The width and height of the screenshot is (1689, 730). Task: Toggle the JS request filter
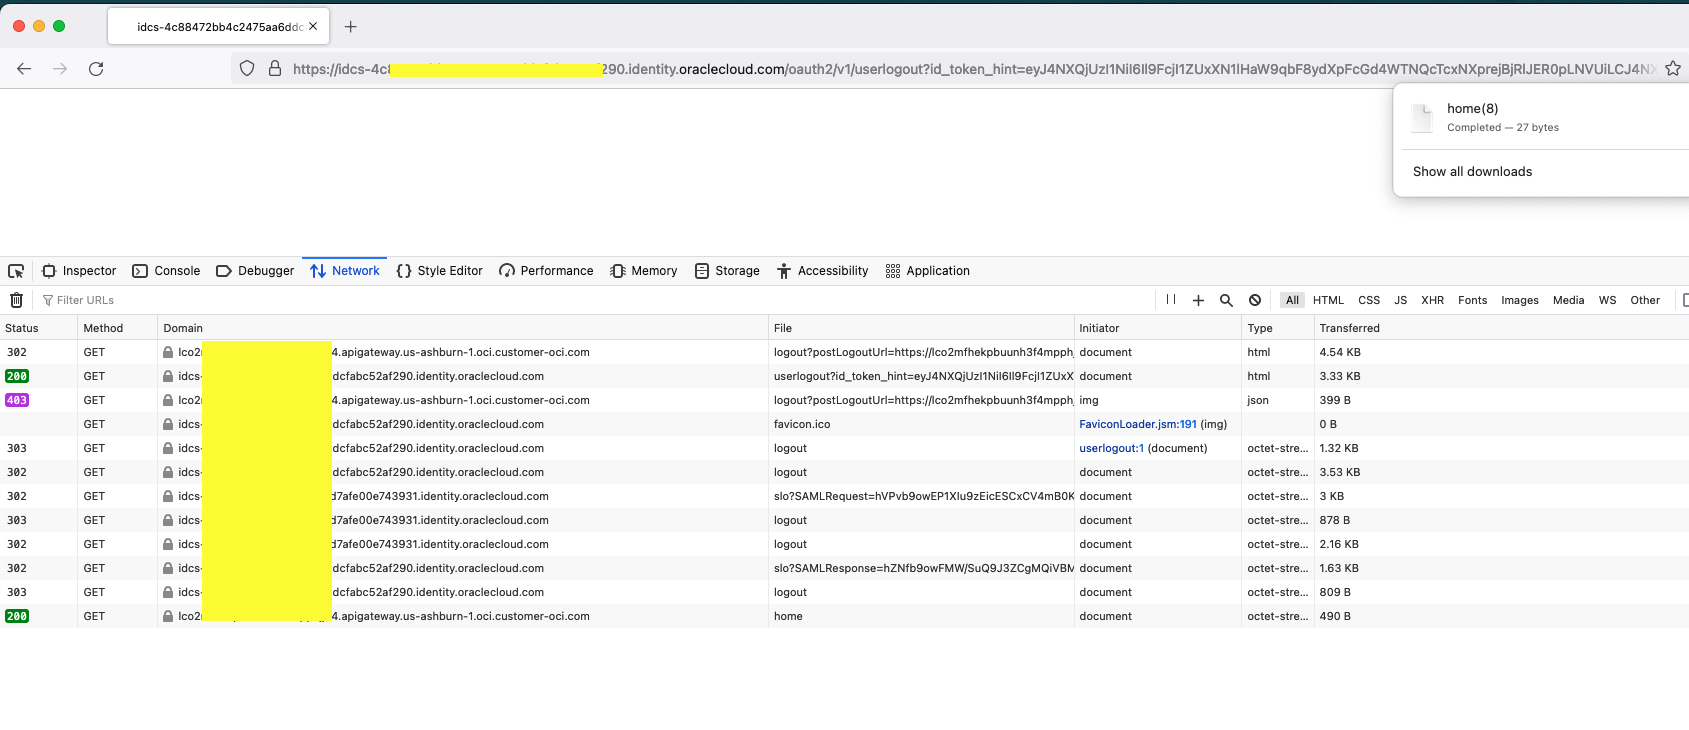(x=1400, y=300)
